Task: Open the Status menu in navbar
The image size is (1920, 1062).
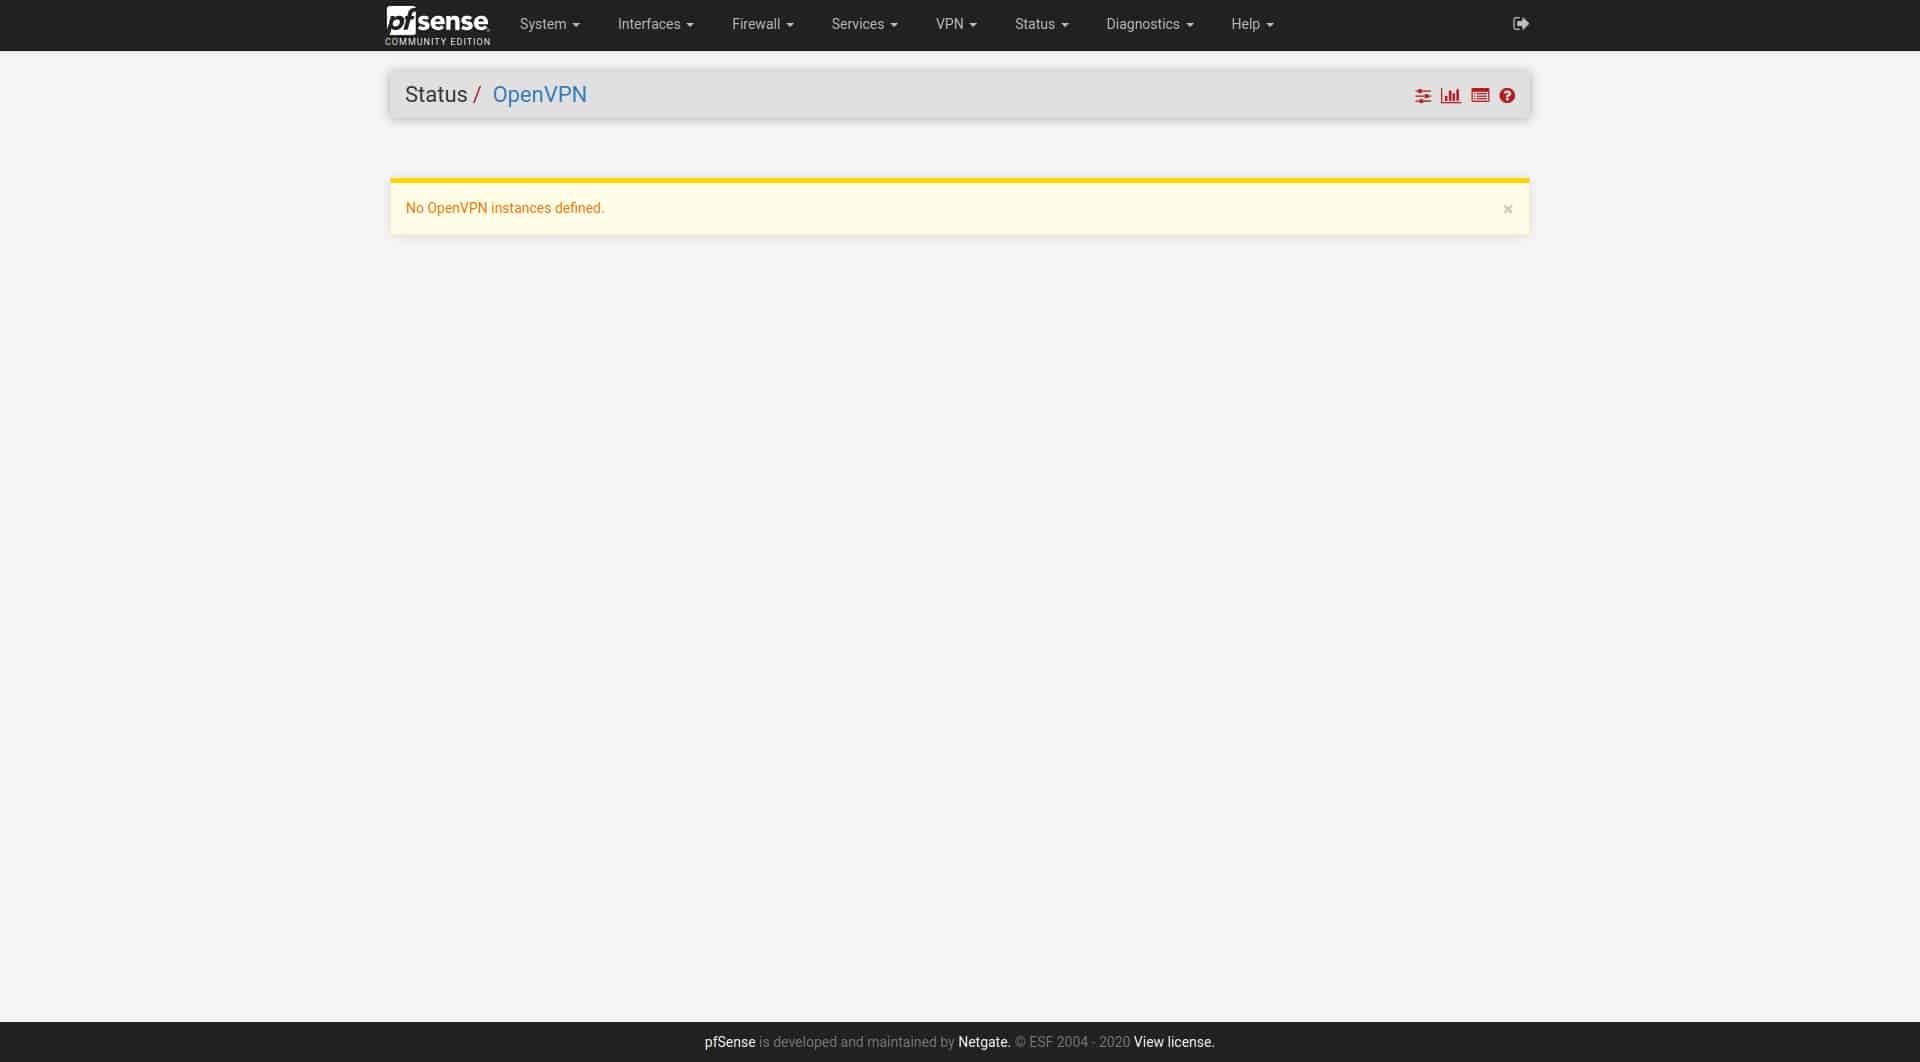Action: click(x=1041, y=24)
